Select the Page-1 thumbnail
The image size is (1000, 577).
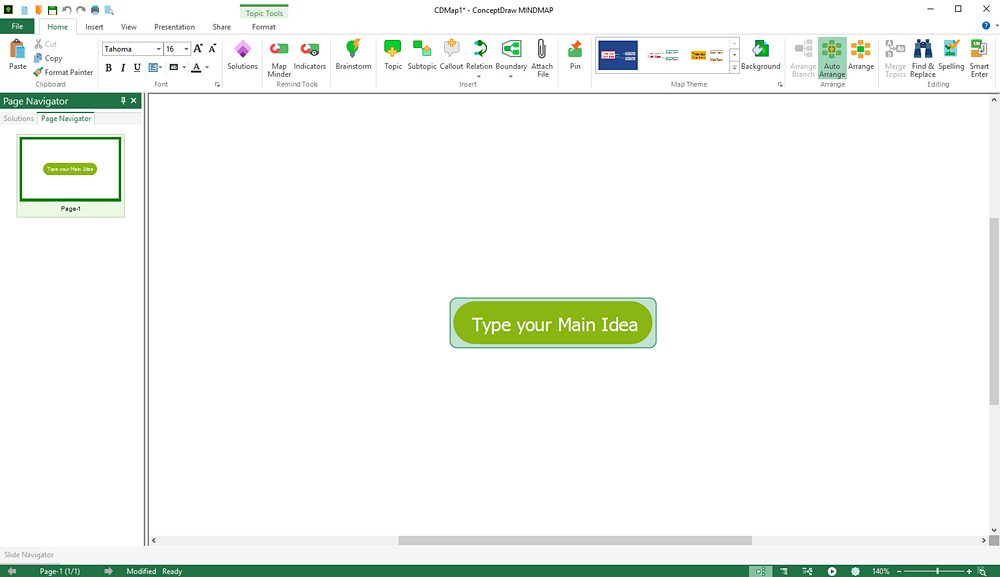[70, 175]
